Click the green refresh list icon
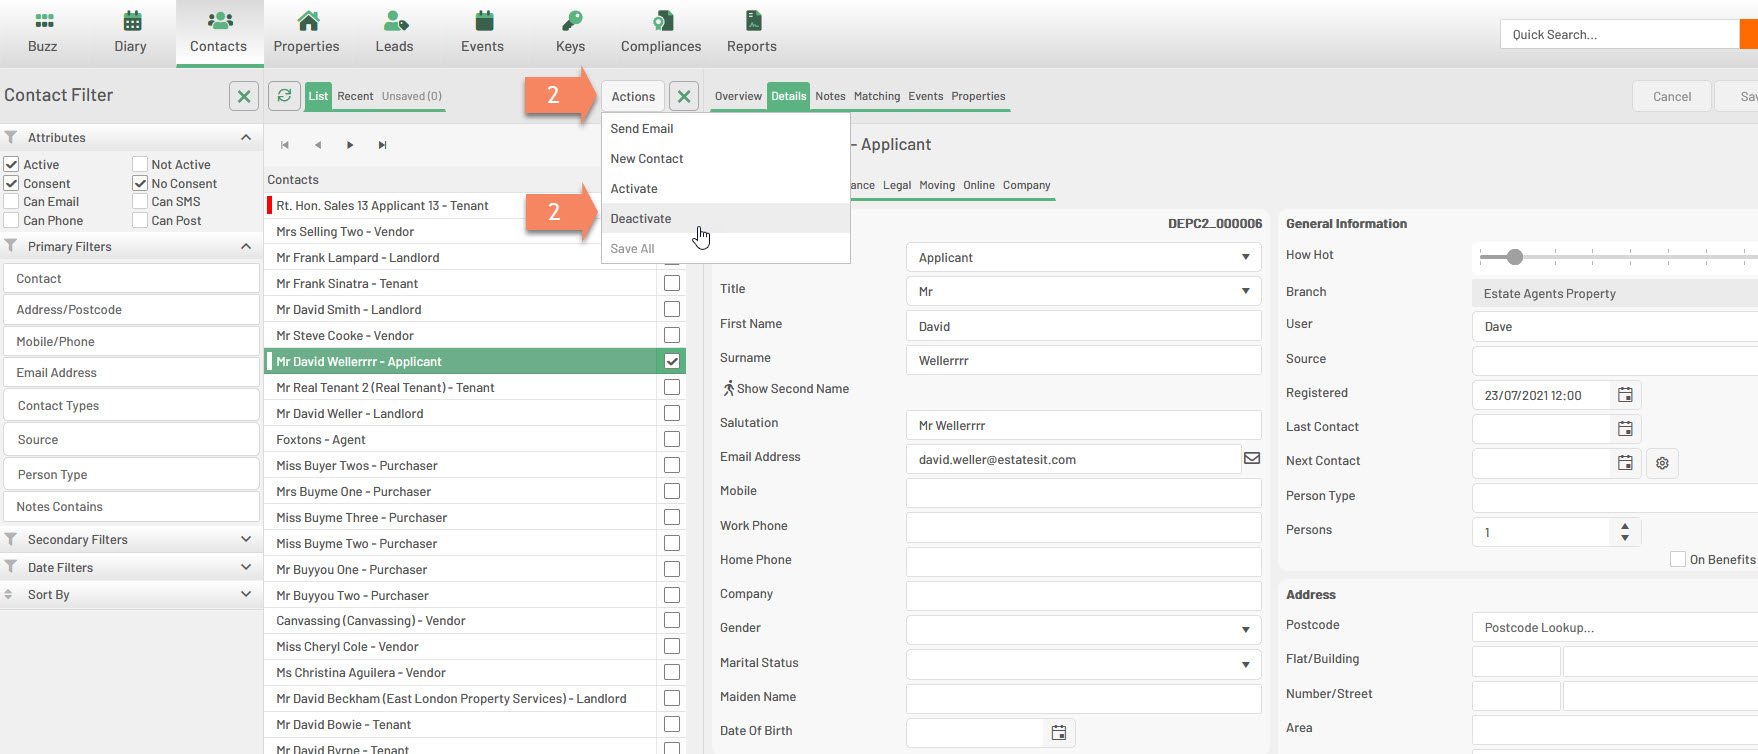Viewport: 1758px width, 754px height. pos(285,96)
